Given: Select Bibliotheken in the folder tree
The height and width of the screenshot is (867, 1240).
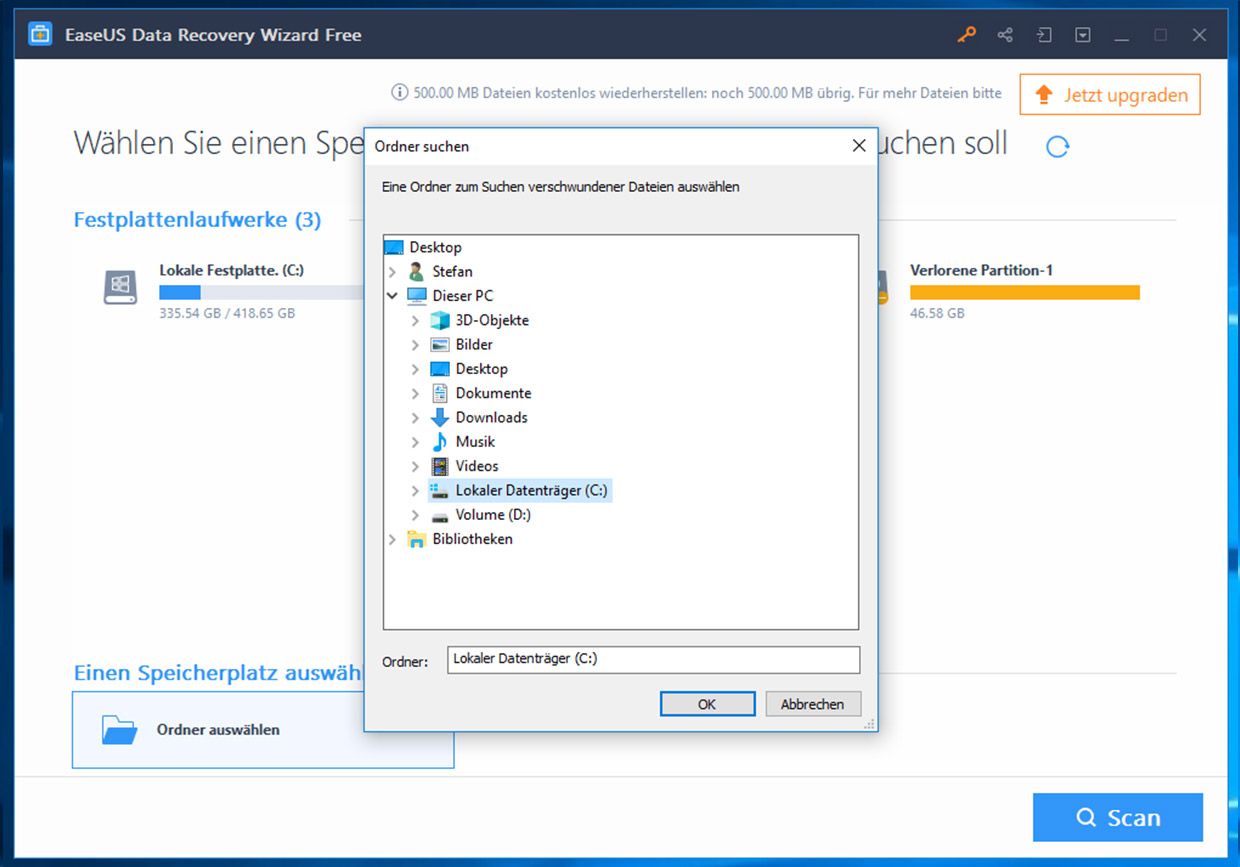Looking at the screenshot, I should point(472,539).
